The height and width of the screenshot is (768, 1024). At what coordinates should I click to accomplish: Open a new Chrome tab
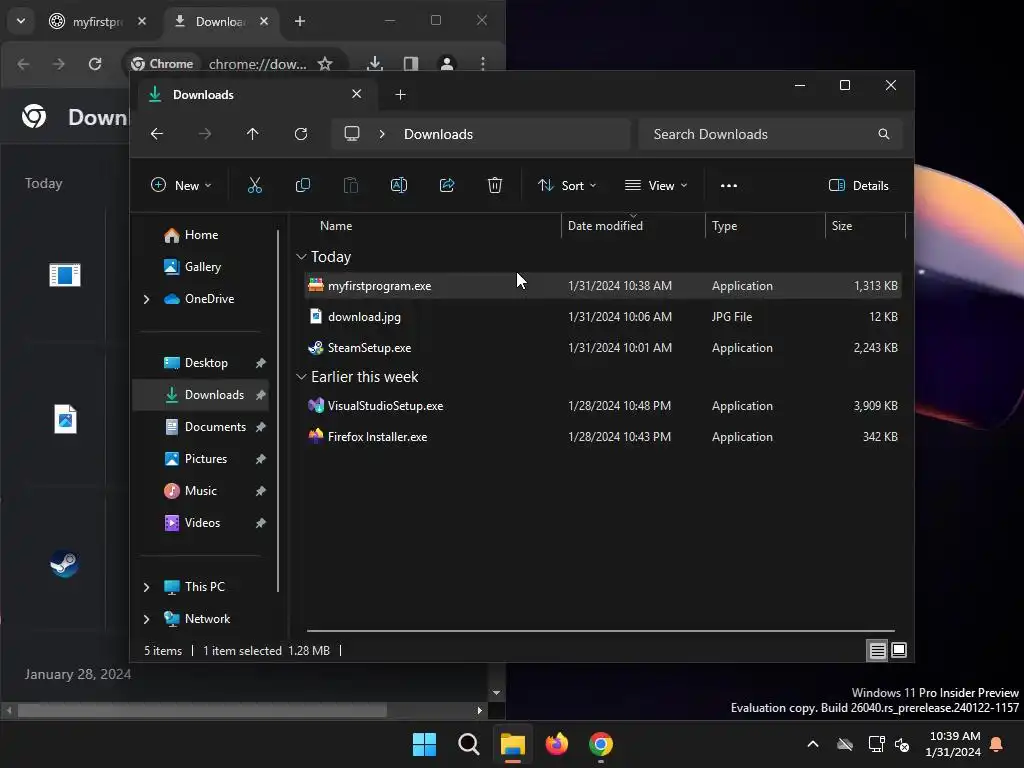click(300, 22)
